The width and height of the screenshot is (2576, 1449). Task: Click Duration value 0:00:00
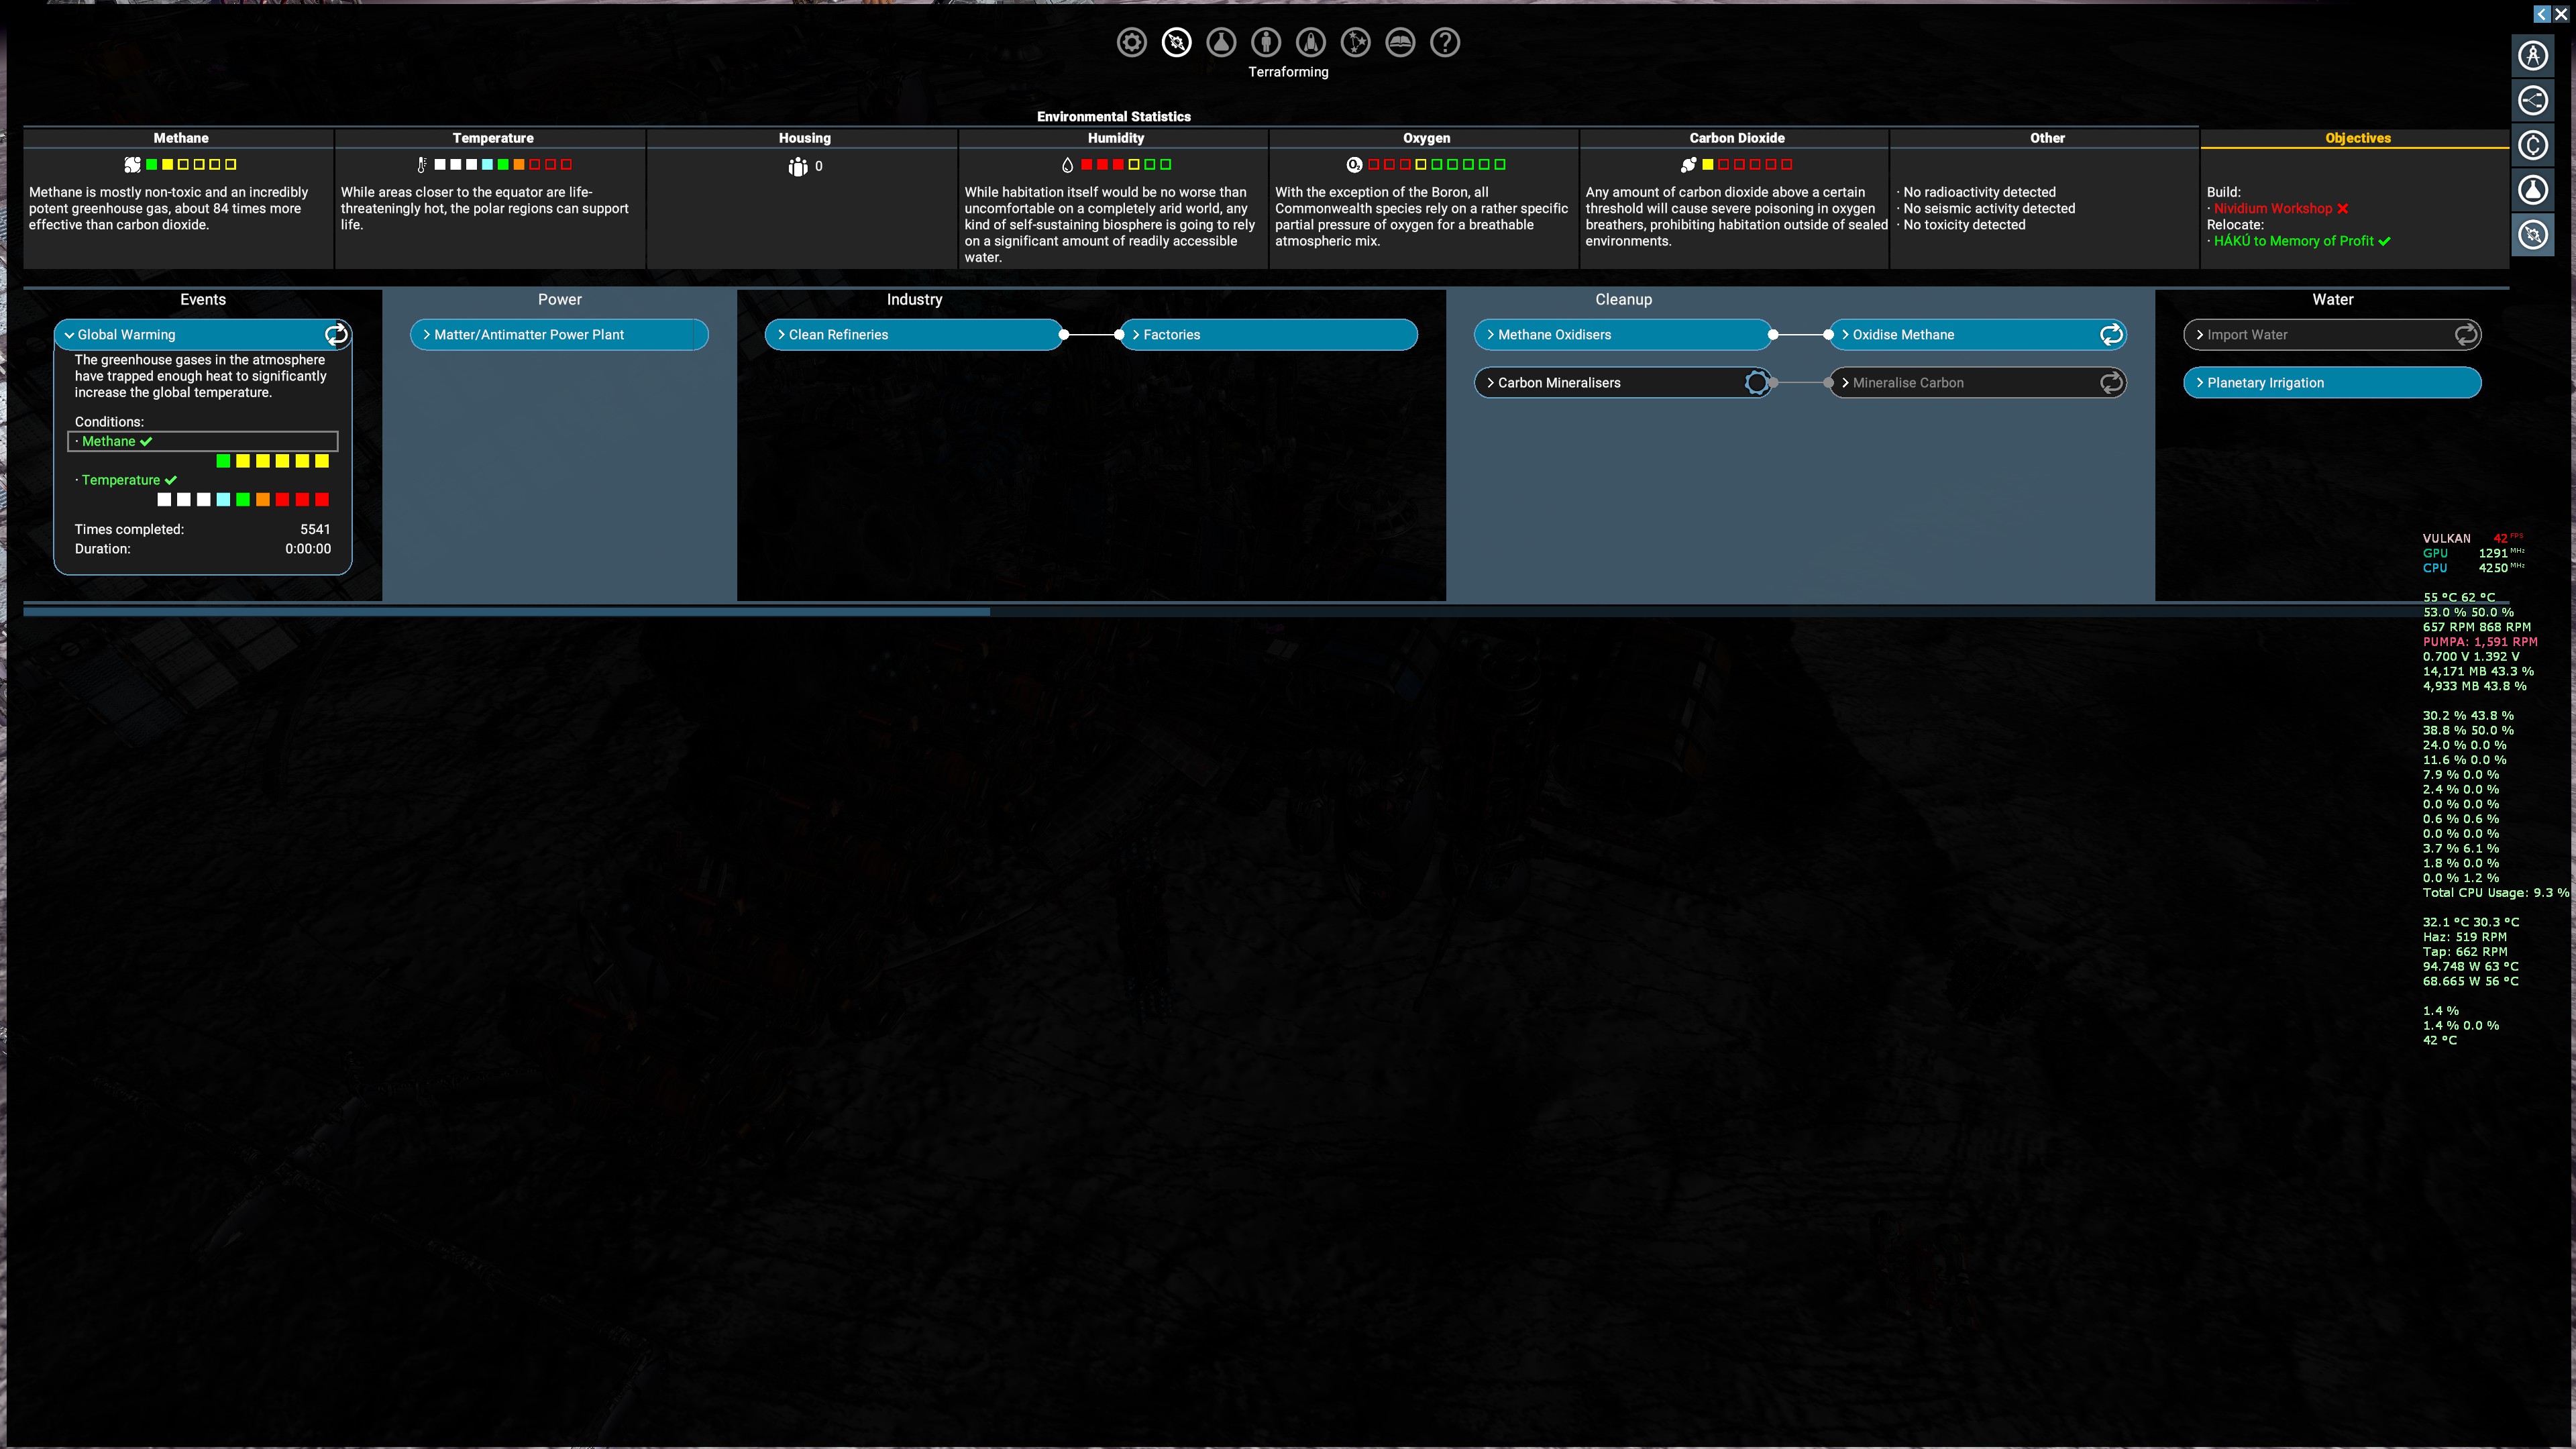click(x=308, y=548)
